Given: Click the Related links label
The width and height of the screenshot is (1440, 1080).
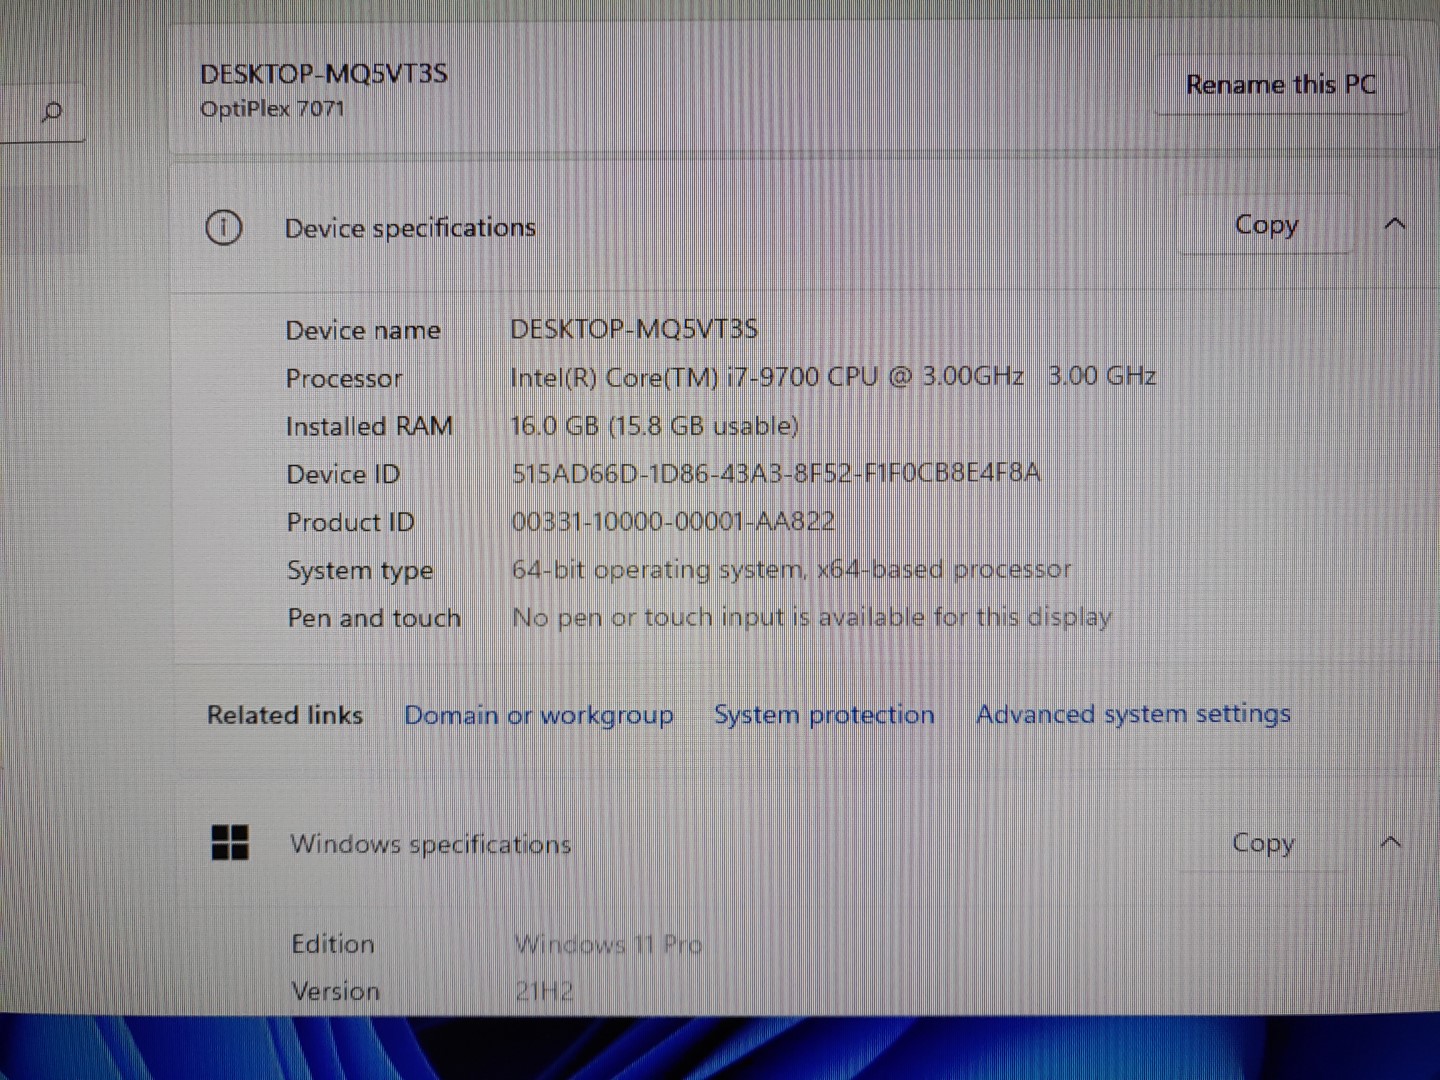Looking at the screenshot, I should (x=285, y=715).
